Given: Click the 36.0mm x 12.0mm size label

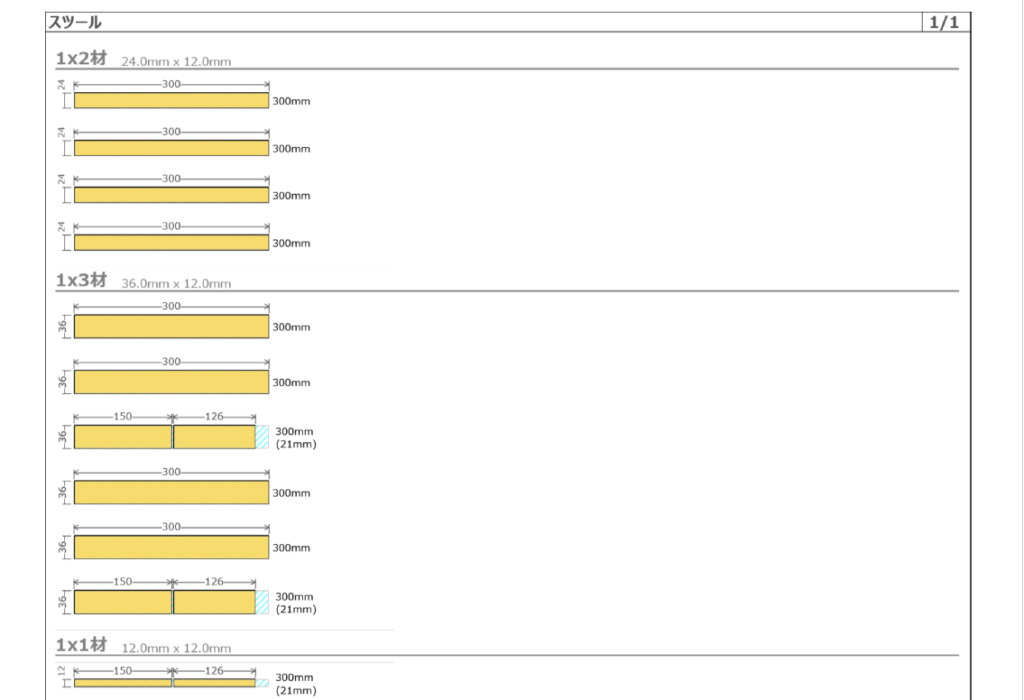Looking at the screenshot, I should click(176, 284).
